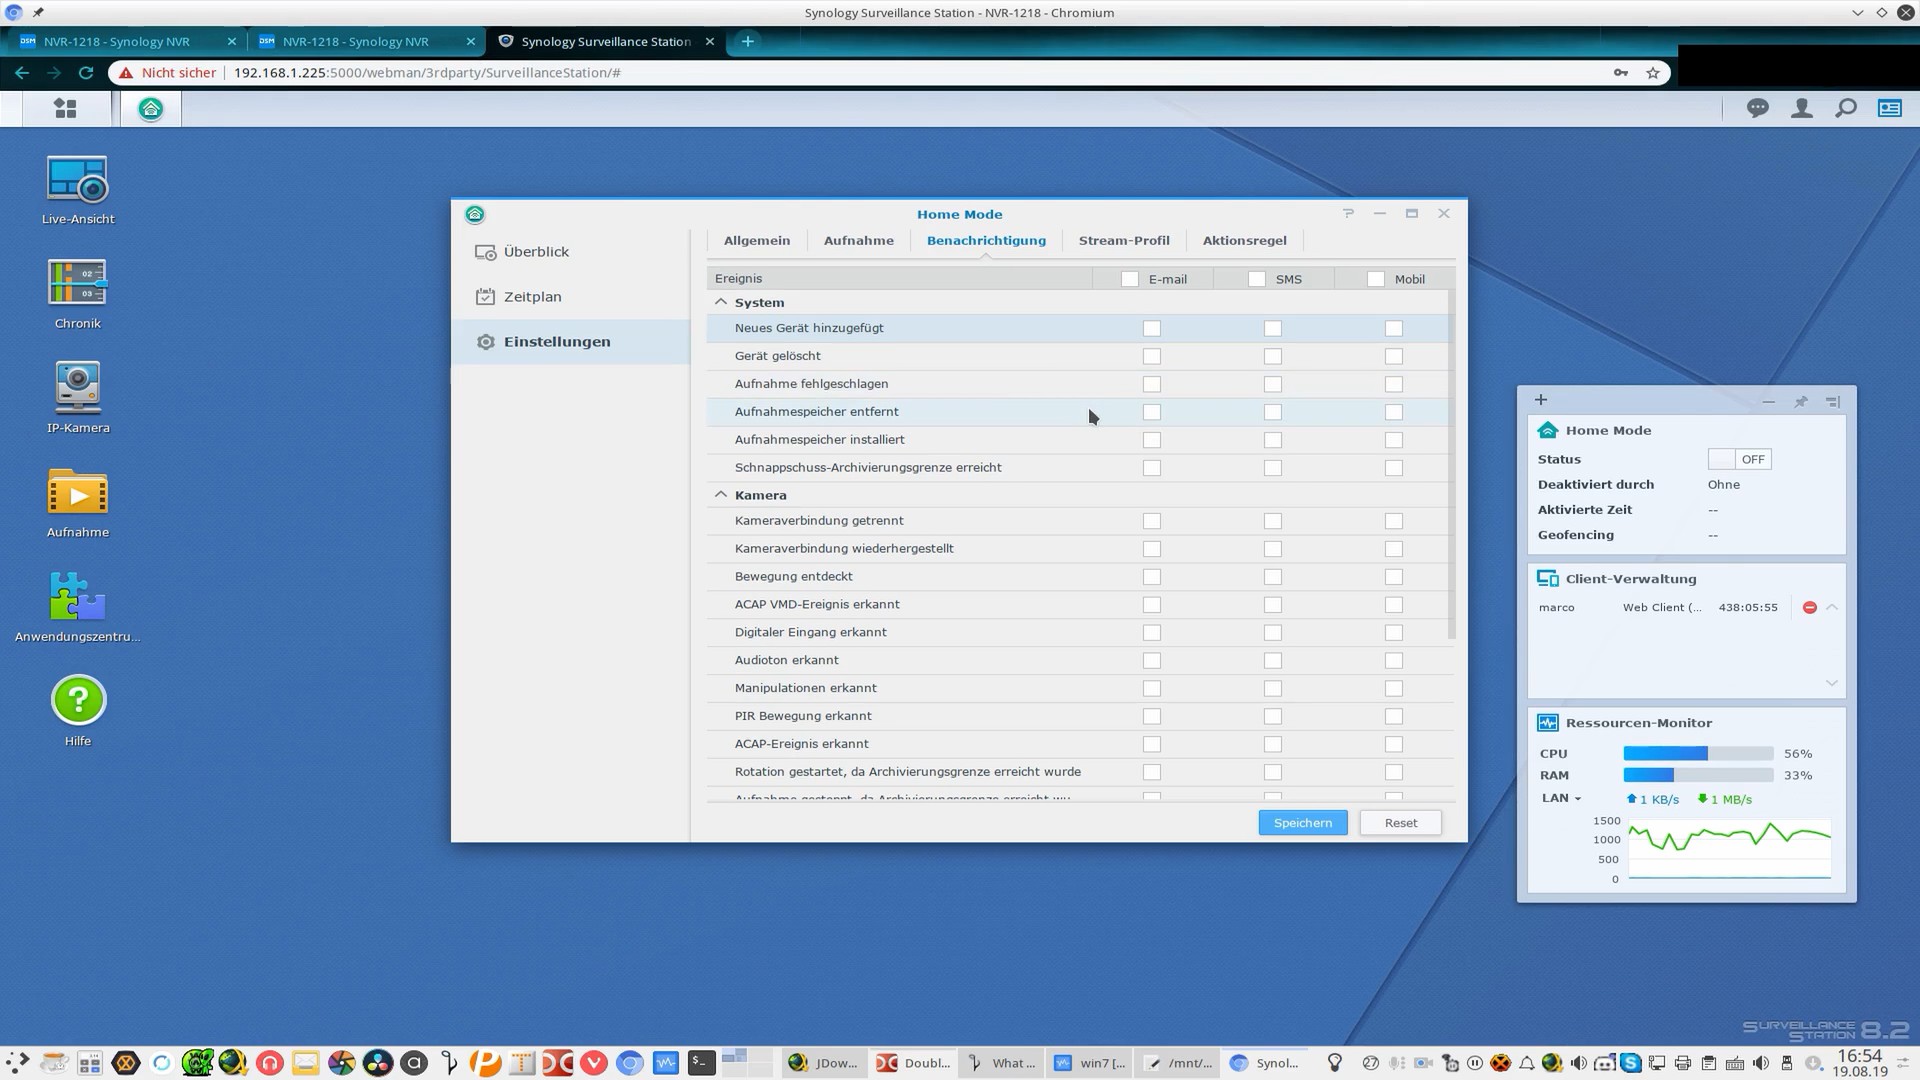Viewport: 1920px width, 1080px height.
Task: Open the main menu grid icon
Action: (x=66, y=108)
